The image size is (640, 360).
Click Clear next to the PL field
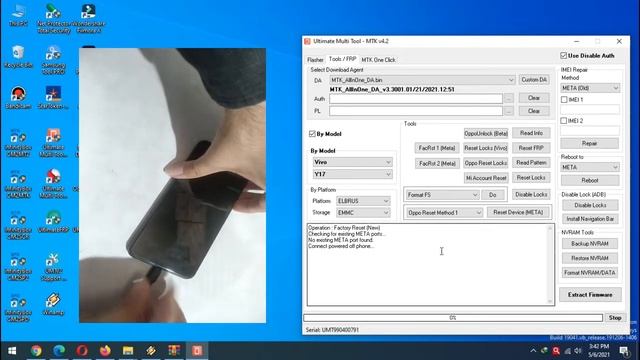[534, 111]
